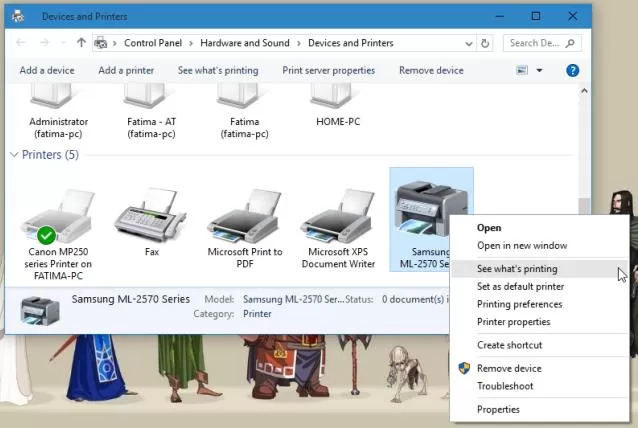Open the view options dropdown arrow
This screenshot has width=638, height=428.
click(539, 70)
